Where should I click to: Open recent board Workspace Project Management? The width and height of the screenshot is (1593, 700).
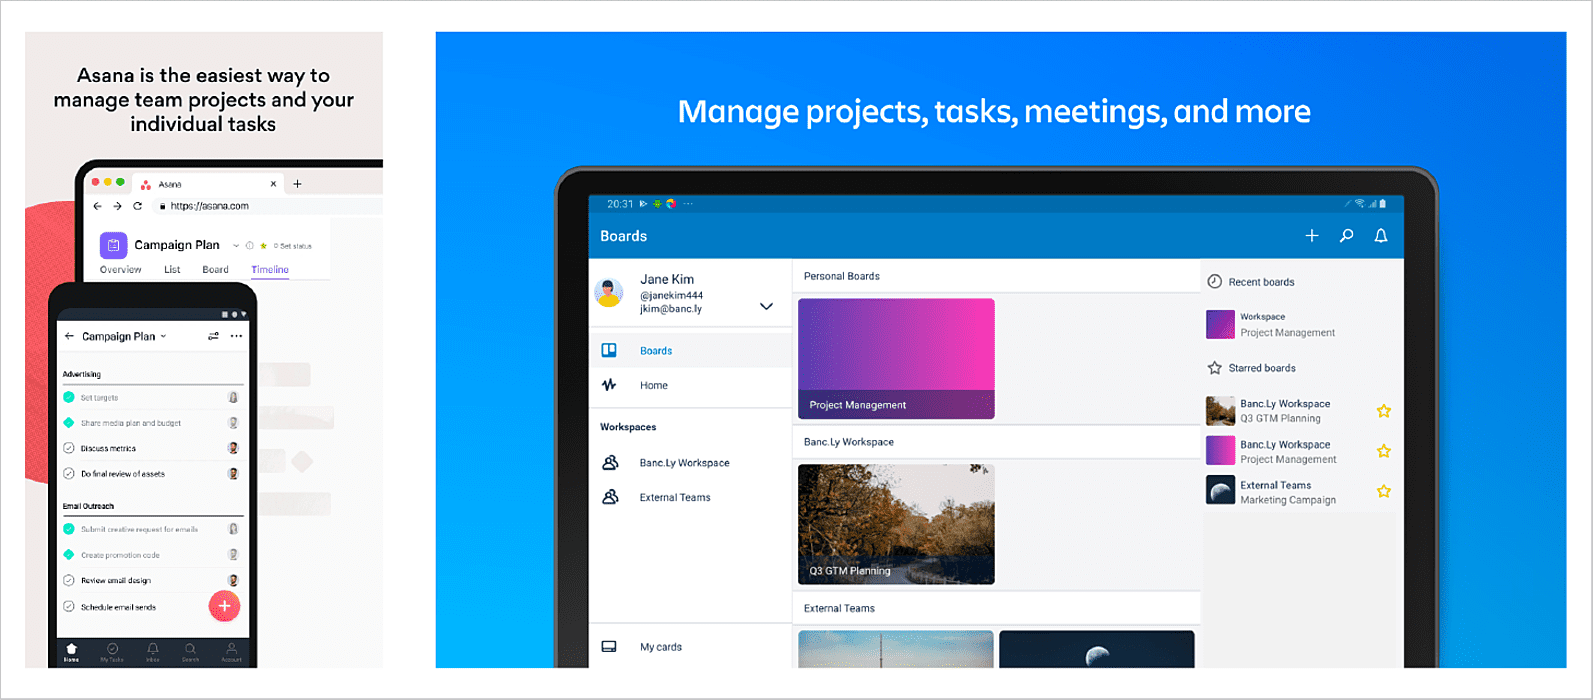click(x=1302, y=324)
